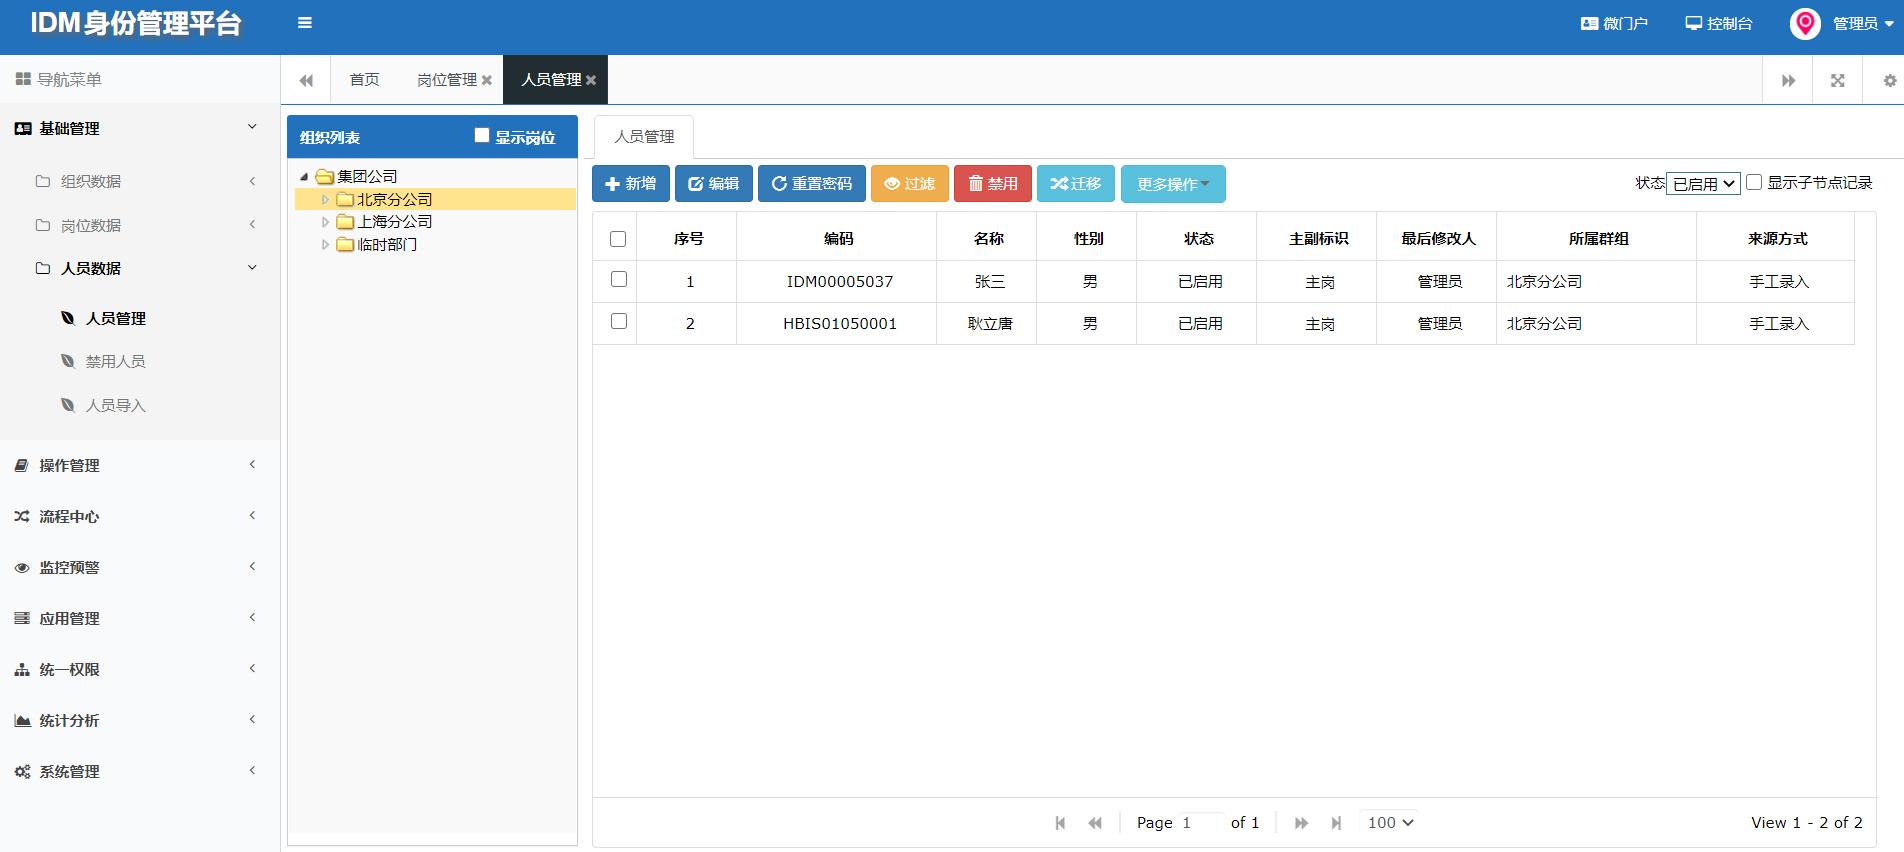Select the row checkbox for 张三
The image size is (1904, 852).
click(619, 279)
